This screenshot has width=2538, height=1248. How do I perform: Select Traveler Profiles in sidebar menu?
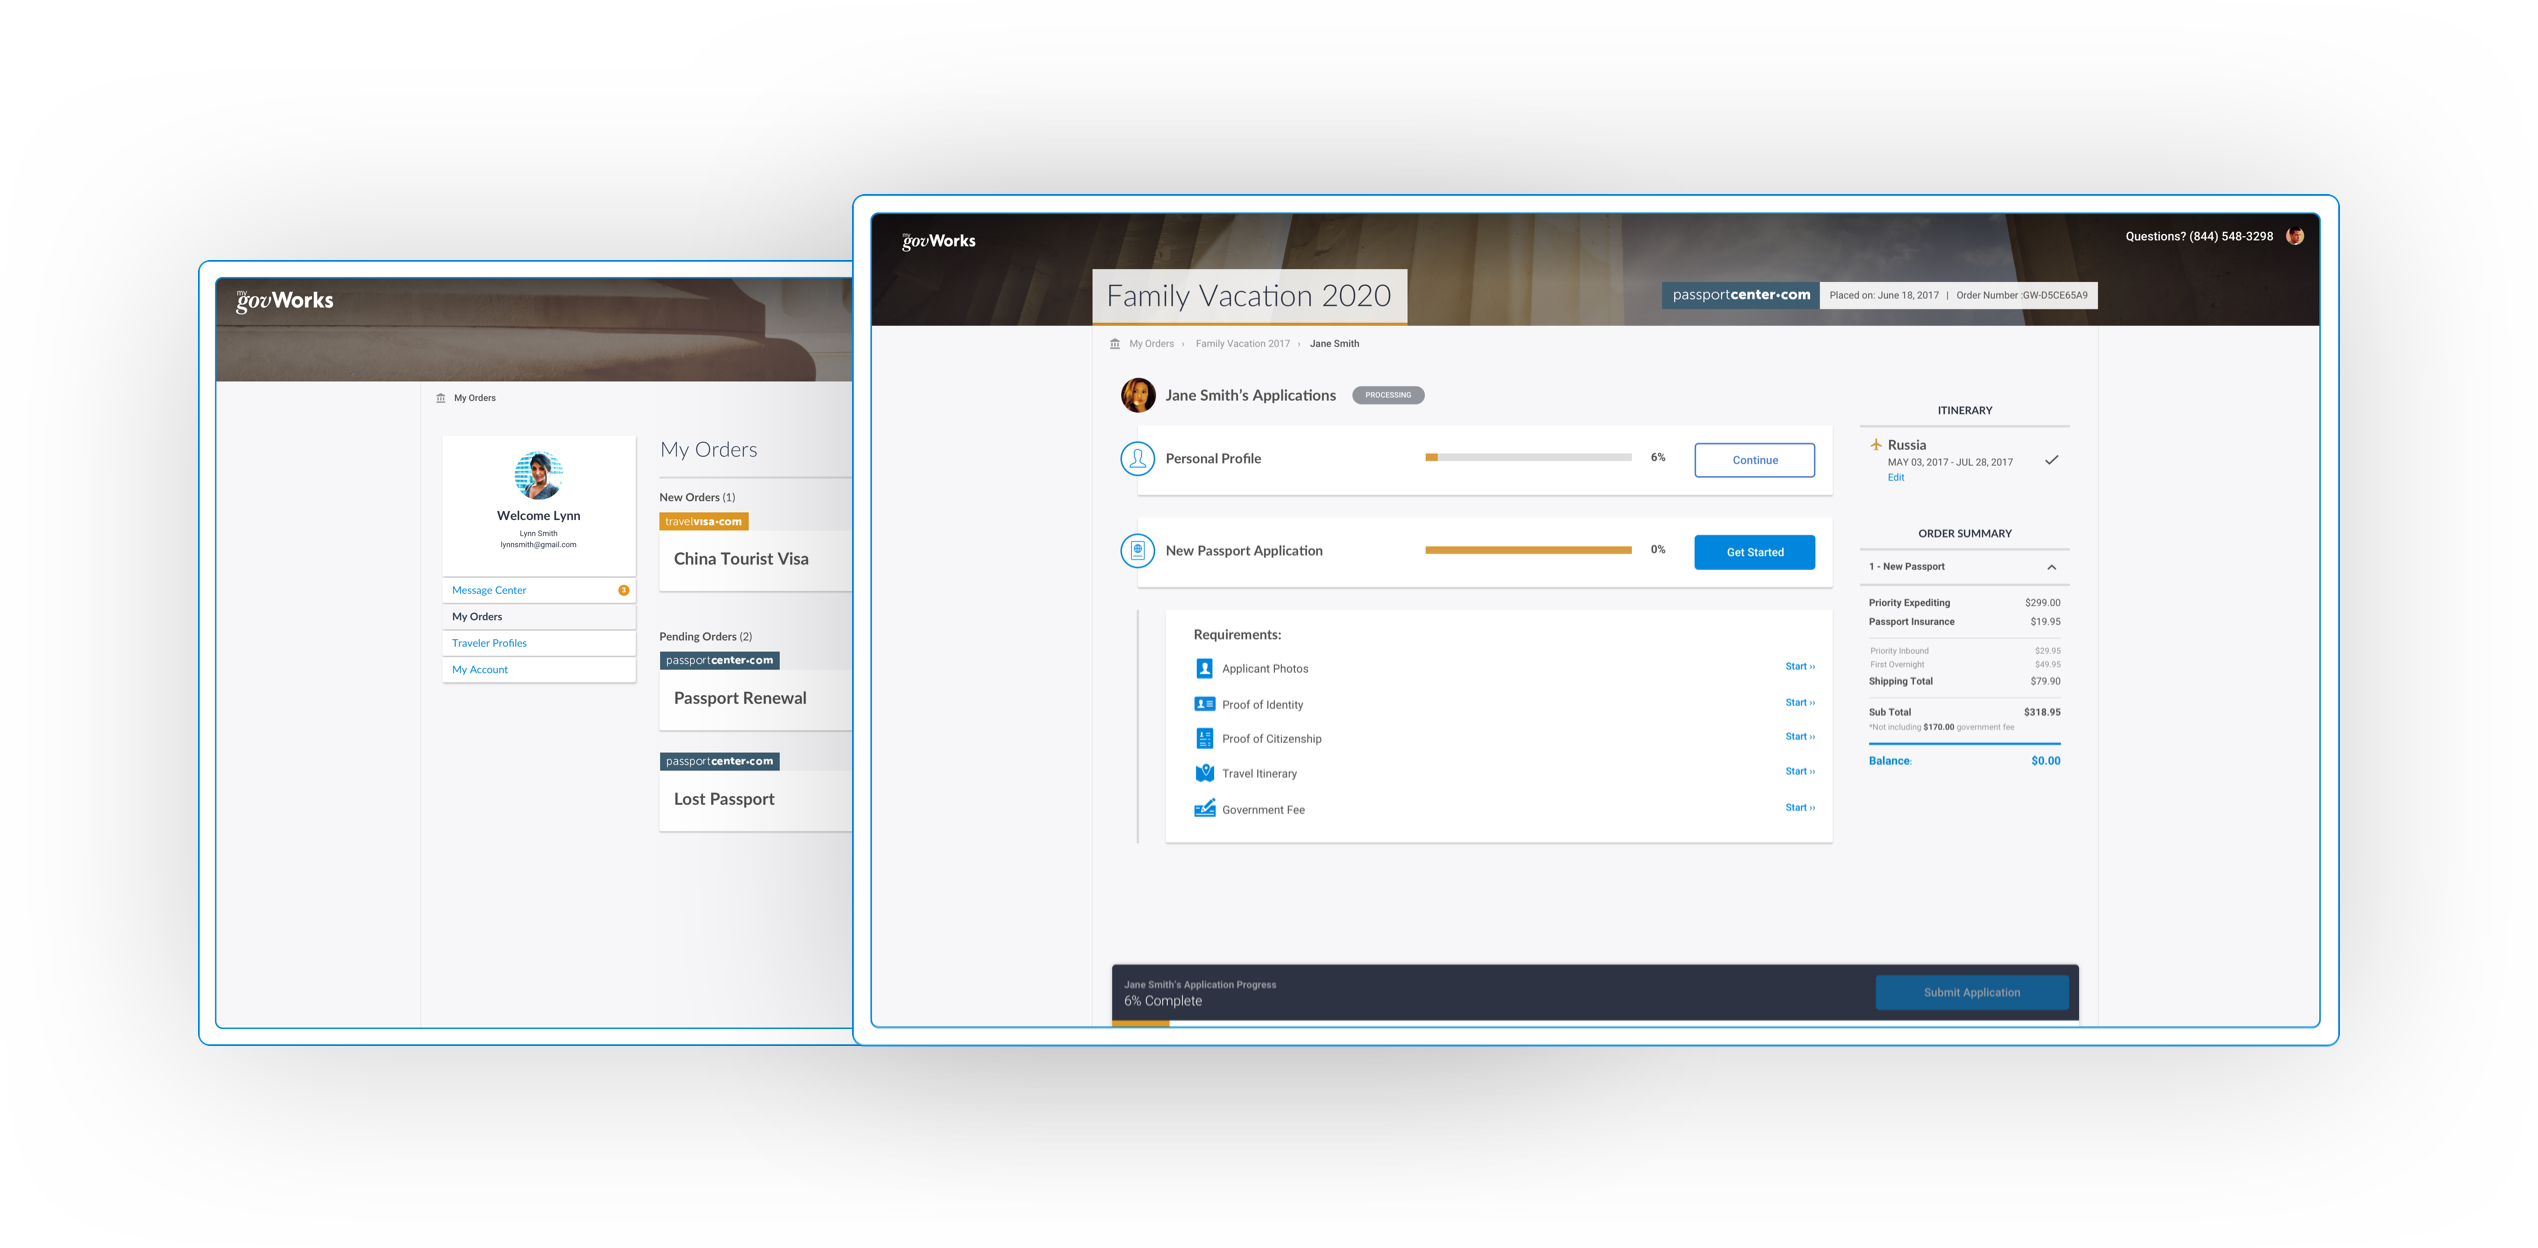(x=489, y=643)
